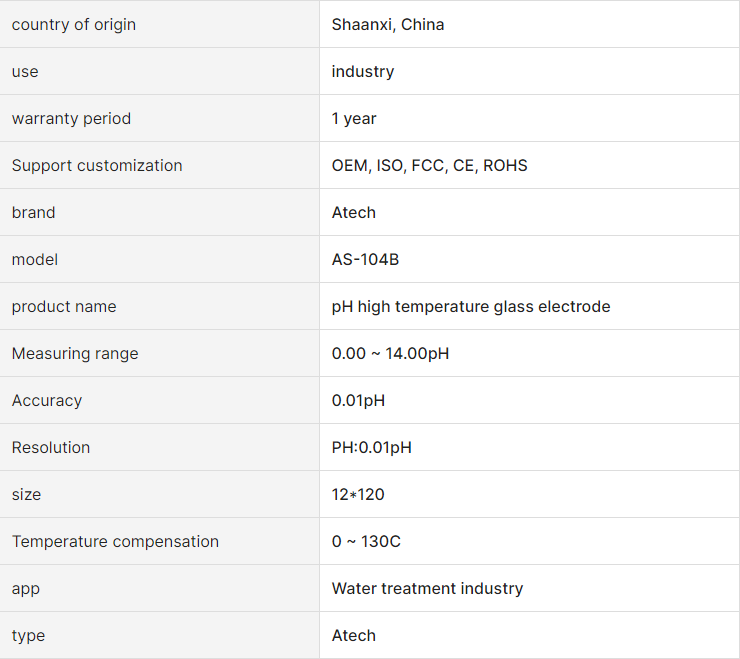
Task: Select the brand value 'Atech'
Action: 353,213
